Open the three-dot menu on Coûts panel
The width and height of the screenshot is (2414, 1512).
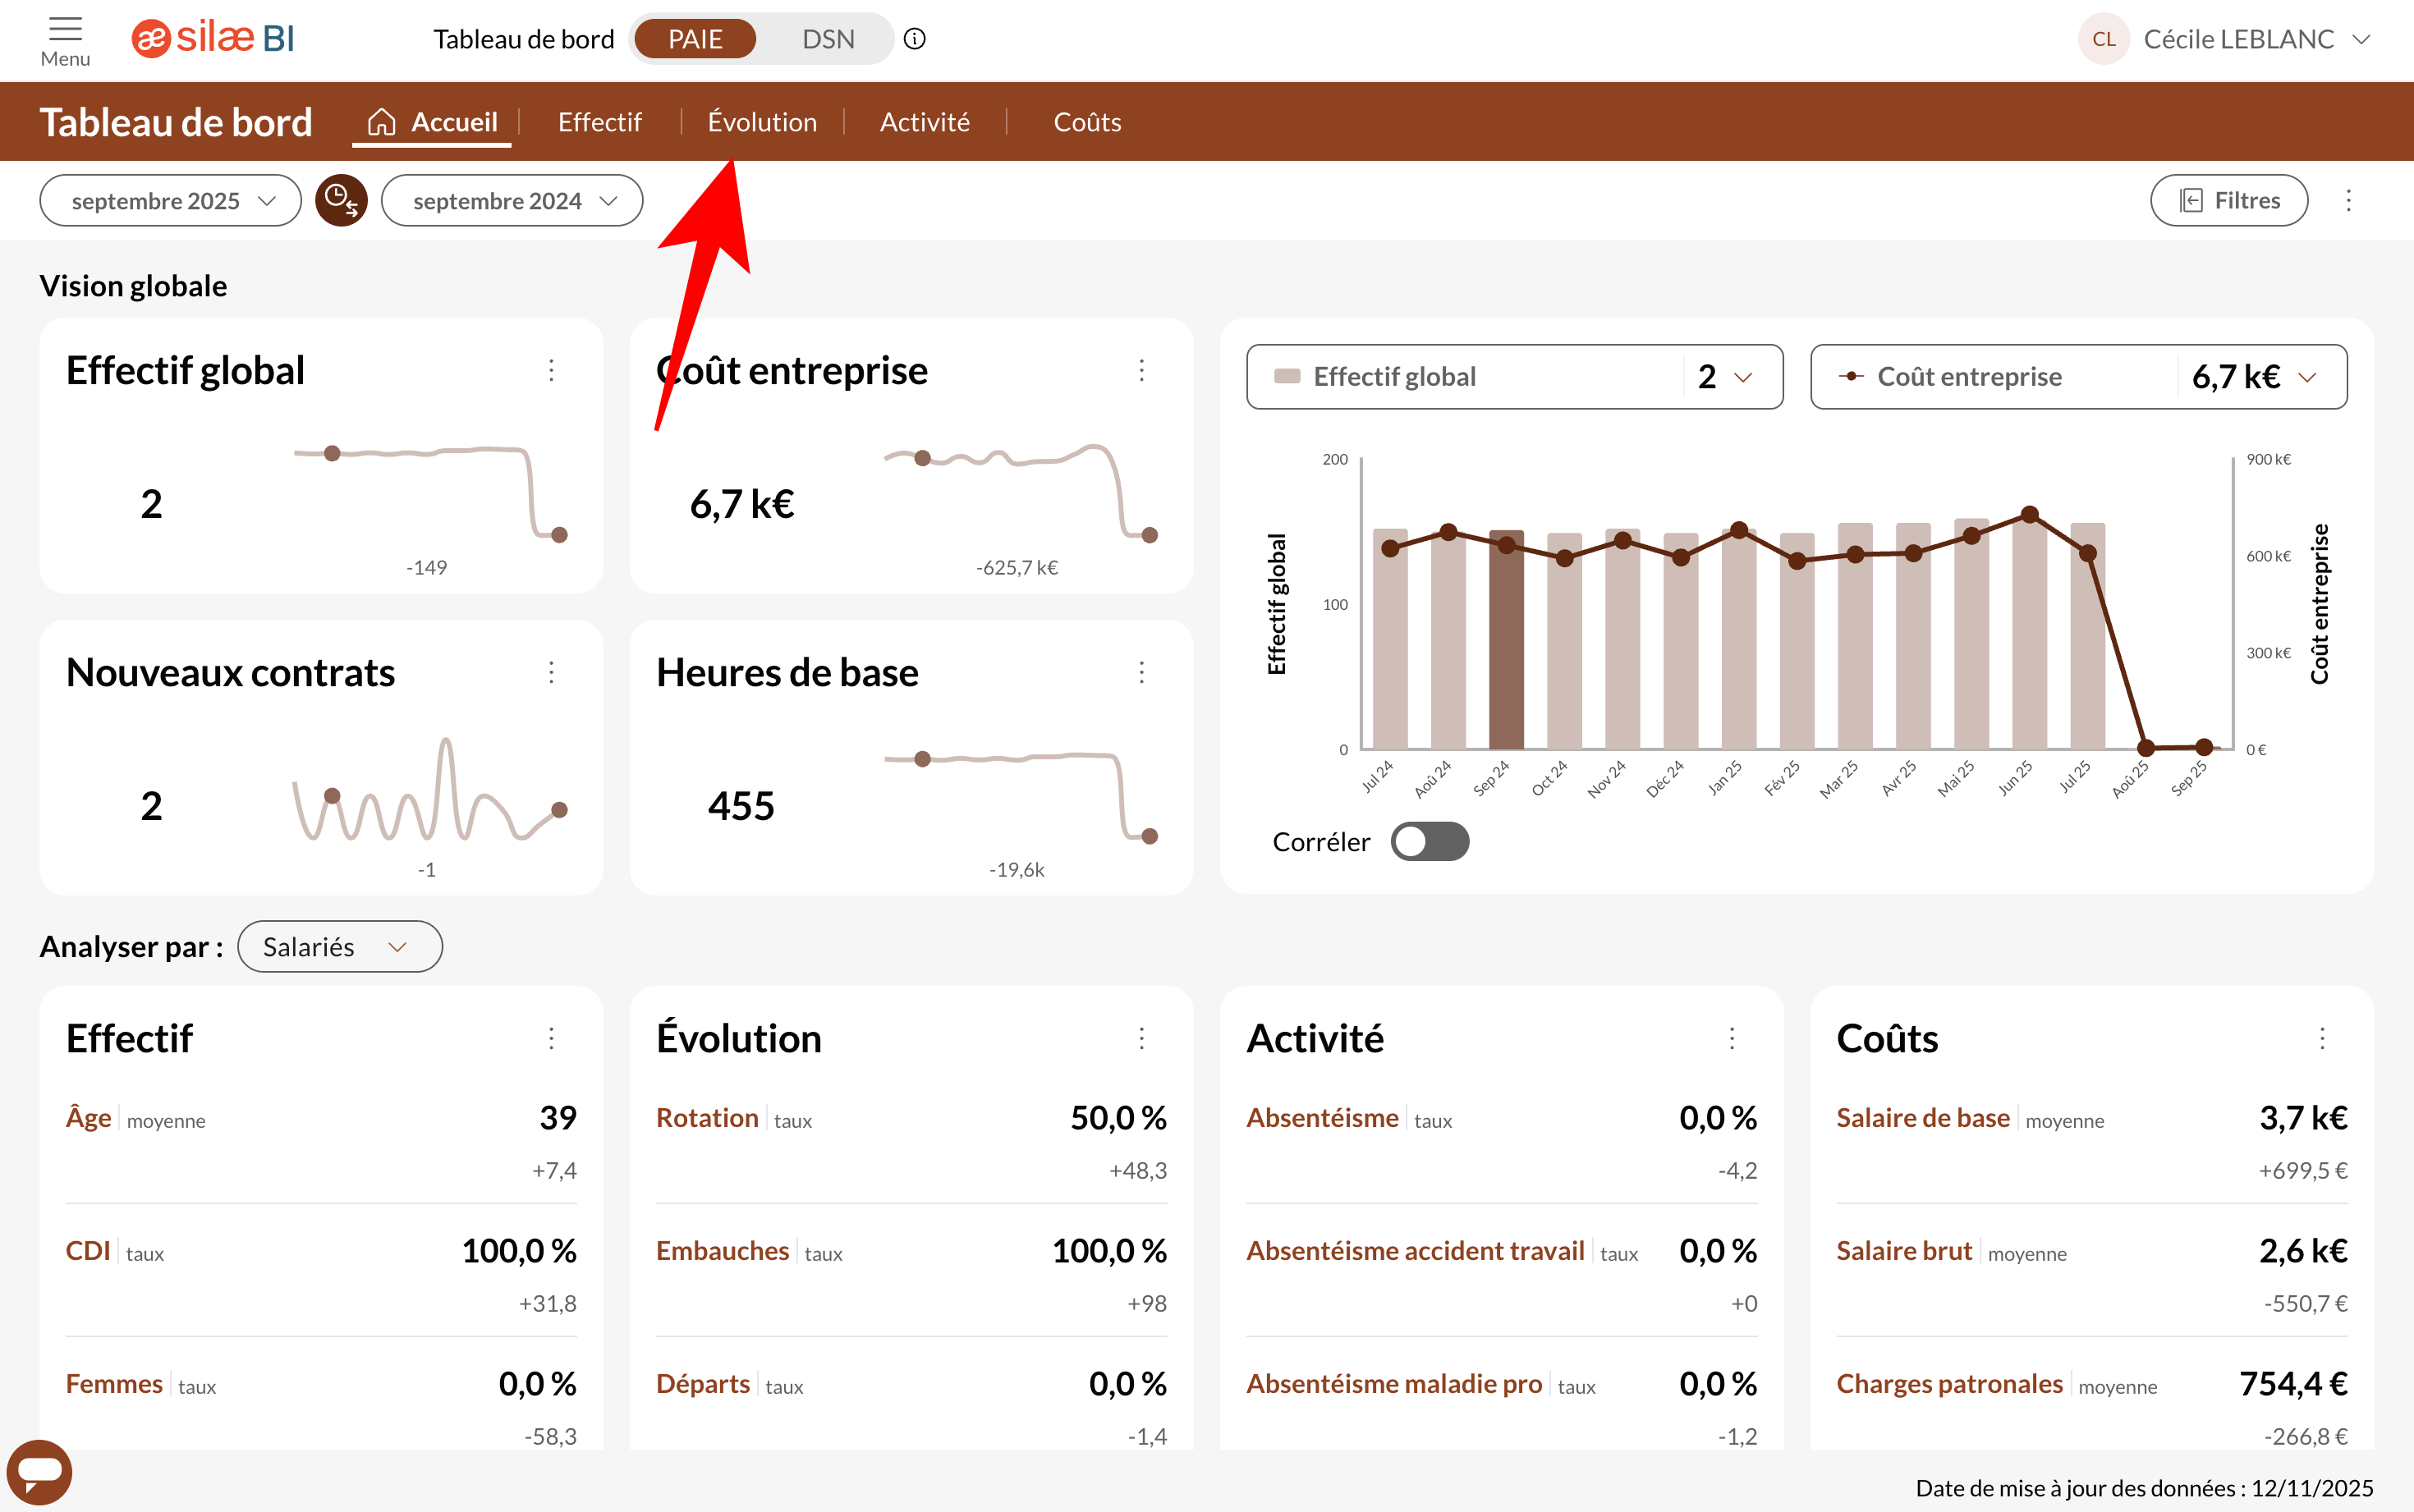pyautogui.click(x=2322, y=1038)
